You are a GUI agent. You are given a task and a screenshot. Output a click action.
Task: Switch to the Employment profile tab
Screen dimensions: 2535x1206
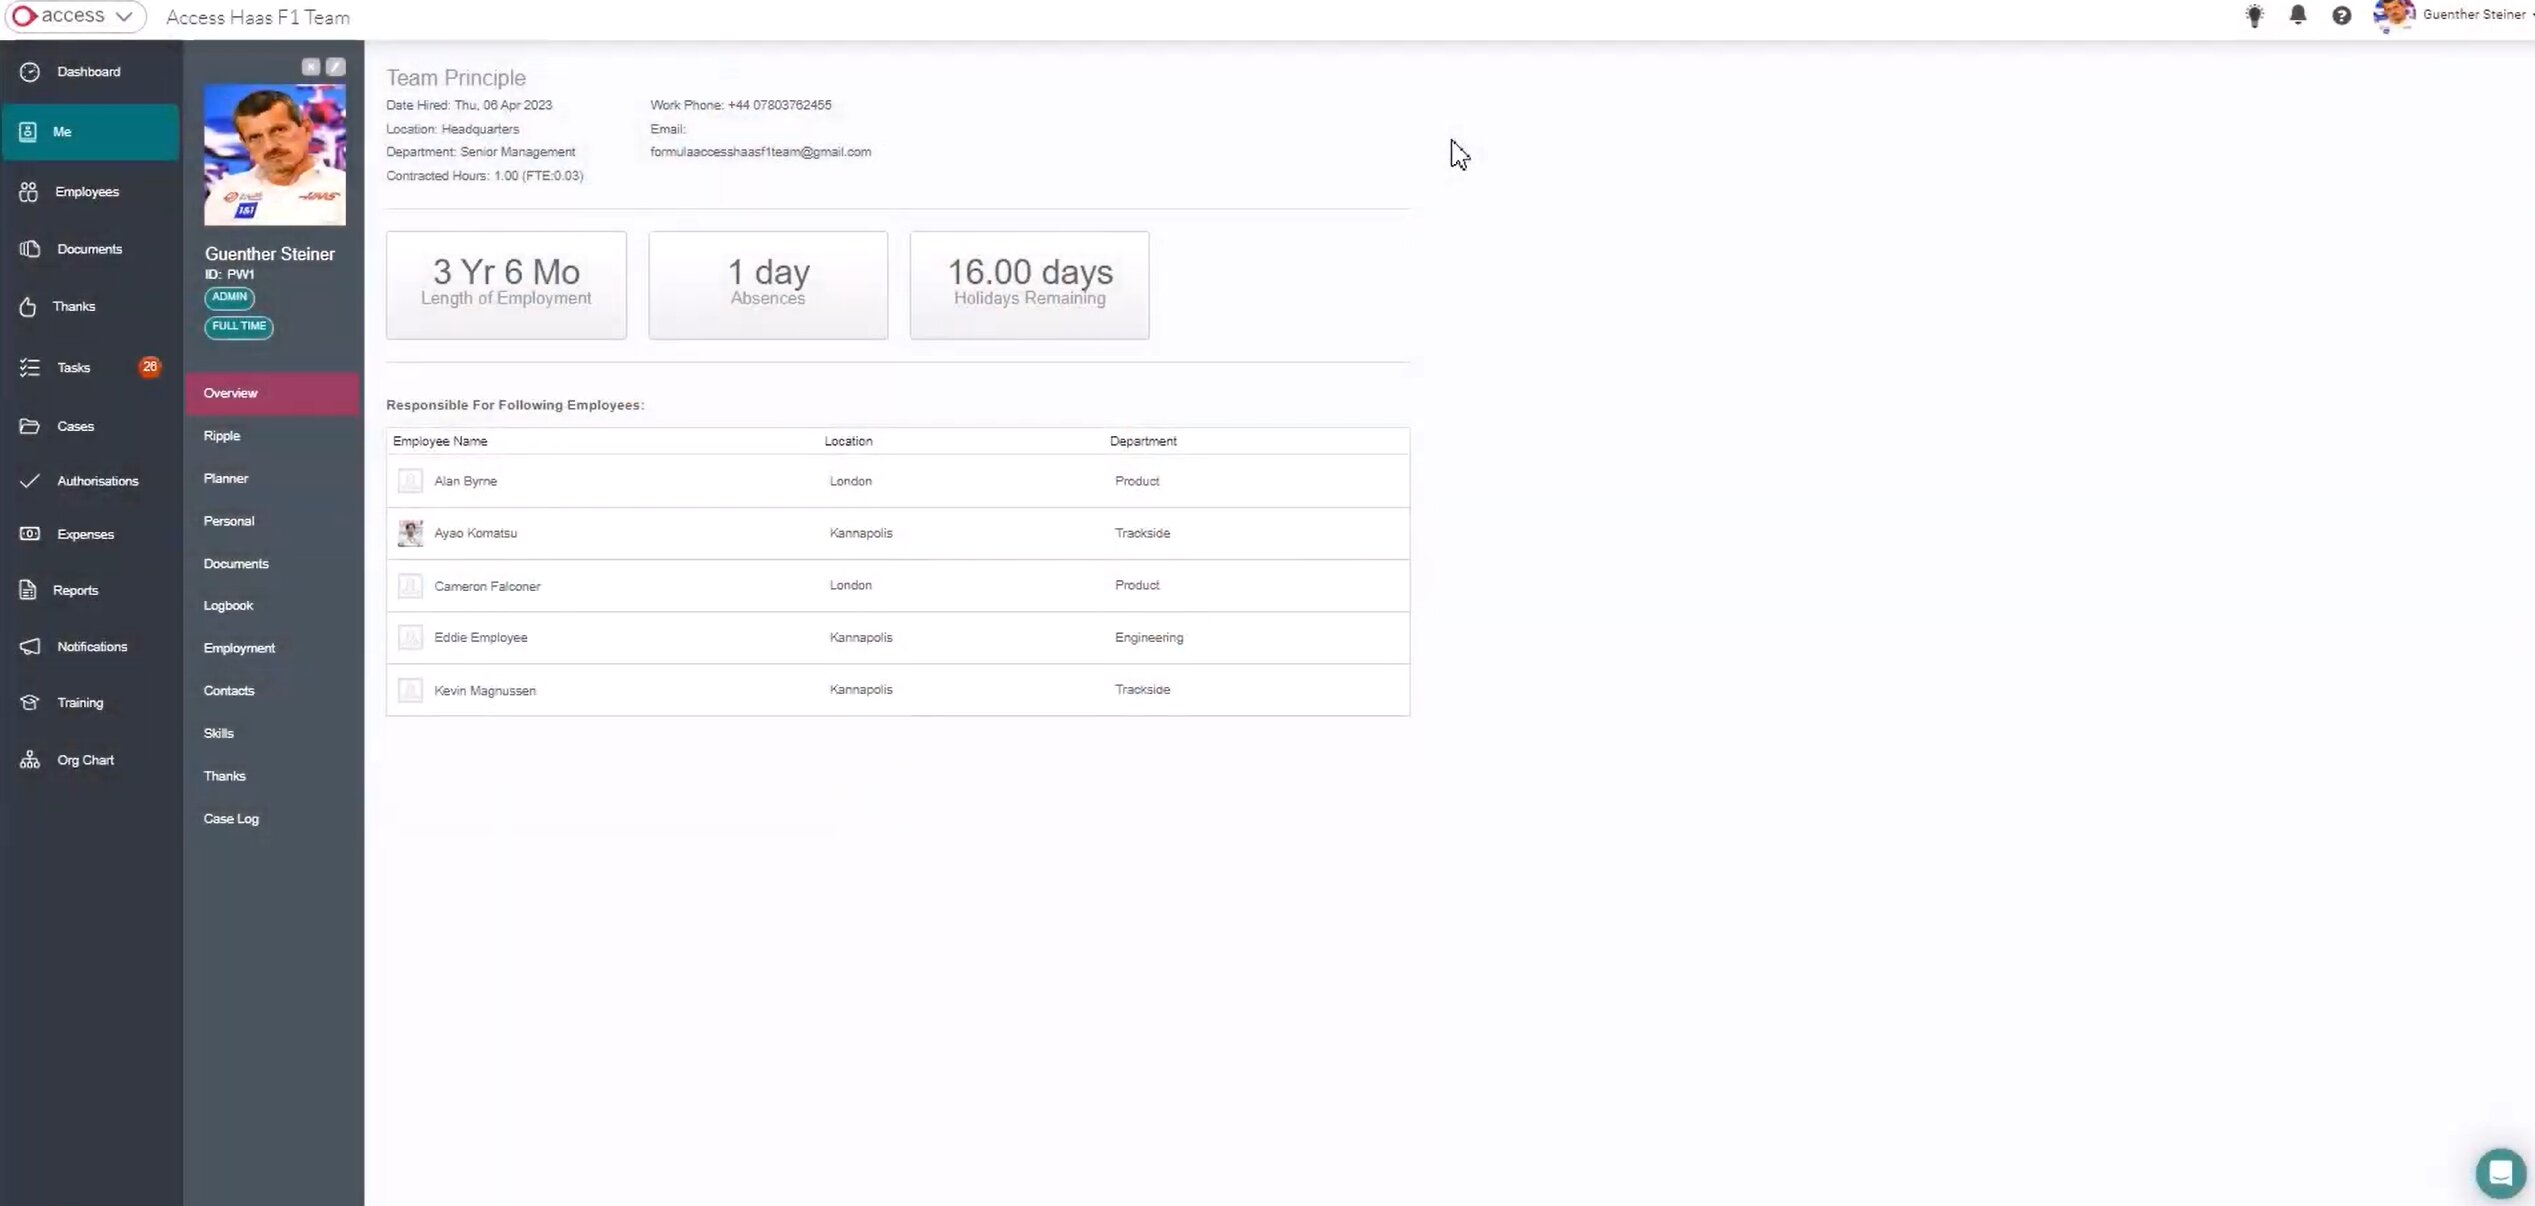tap(239, 648)
